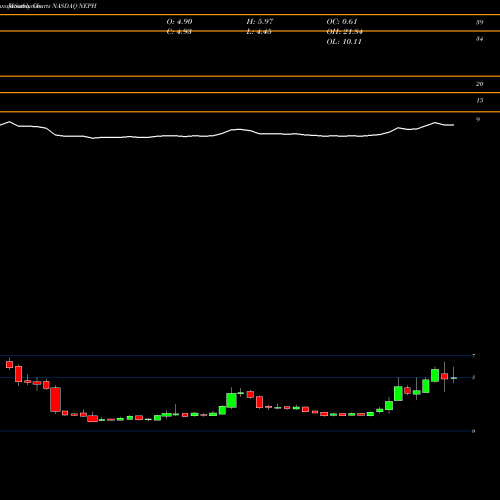Click the '7' lower axis label
The width and height of the screenshot is (500, 500).
(473, 356)
